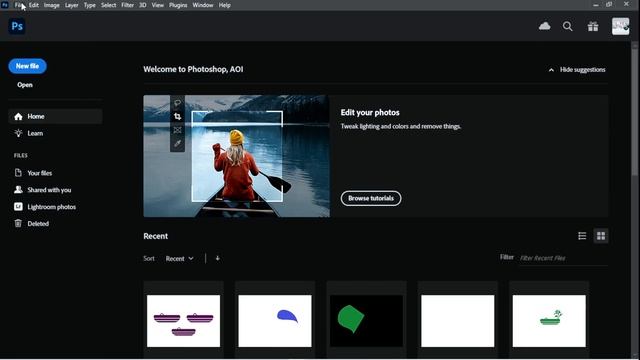Click Browse tutorials button
640x360 pixels.
click(x=371, y=198)
